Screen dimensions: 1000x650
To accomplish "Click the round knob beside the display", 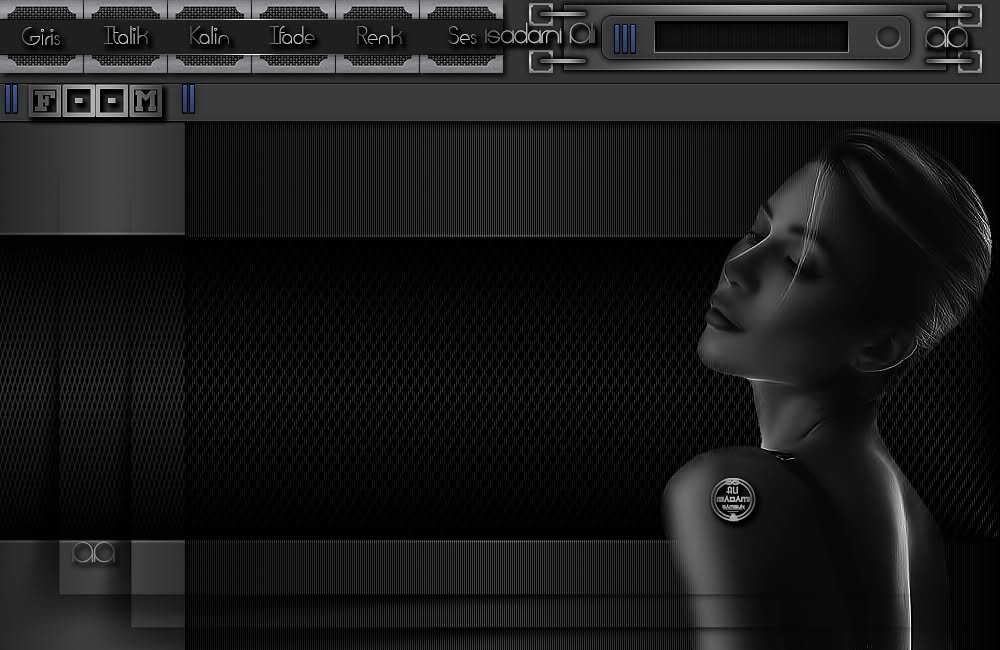I will (x=888, y=37).
